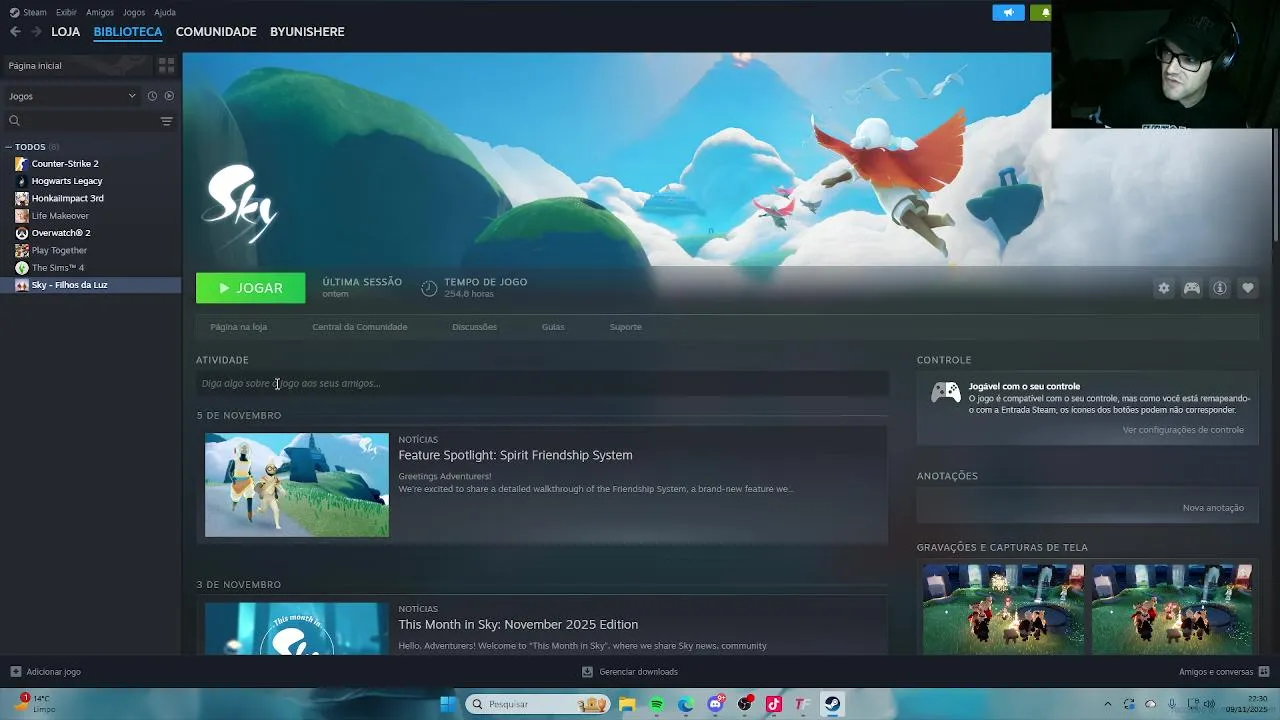Open Guias link
This screenshot has width=1280, height=720.
[x=553, y=327]
